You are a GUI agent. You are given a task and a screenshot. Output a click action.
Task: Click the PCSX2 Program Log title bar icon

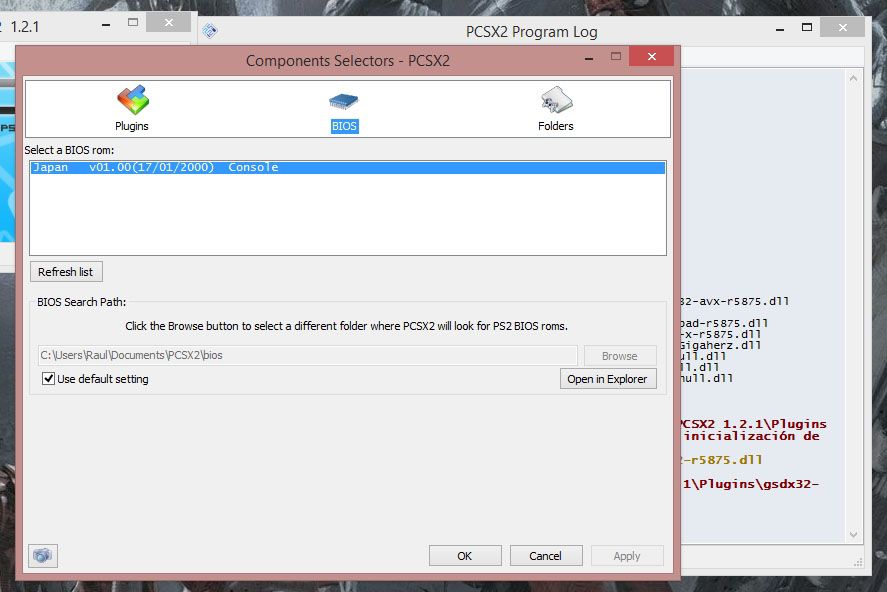tap(209, 31)
